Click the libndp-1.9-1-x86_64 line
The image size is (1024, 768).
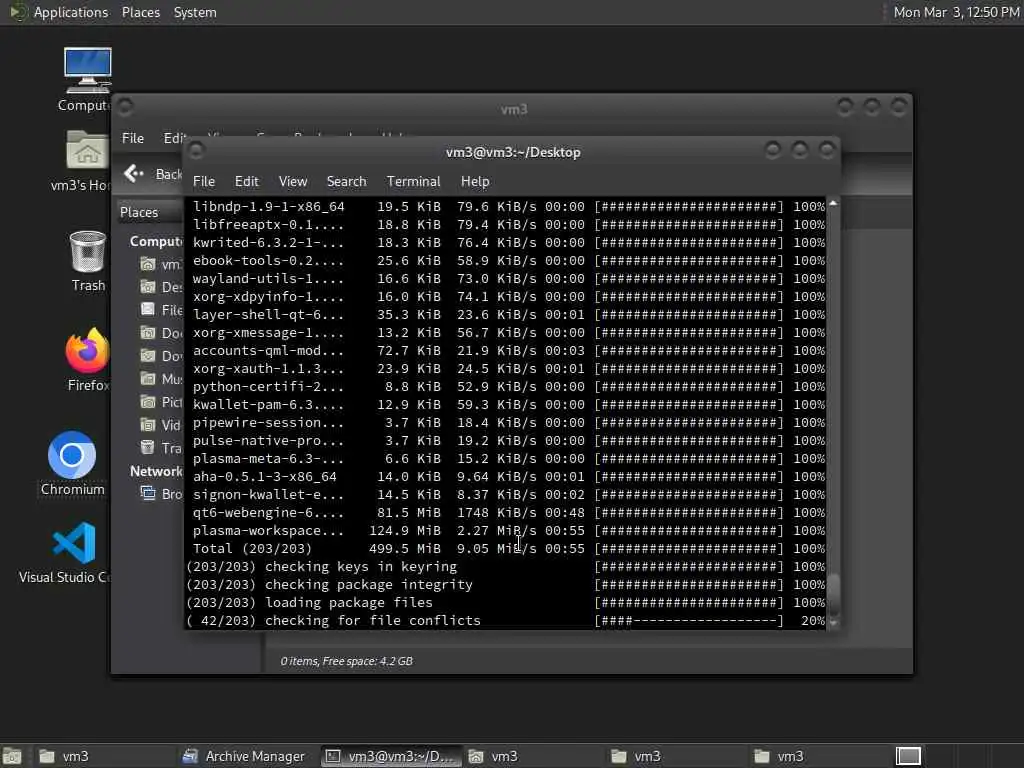[508, 206]
